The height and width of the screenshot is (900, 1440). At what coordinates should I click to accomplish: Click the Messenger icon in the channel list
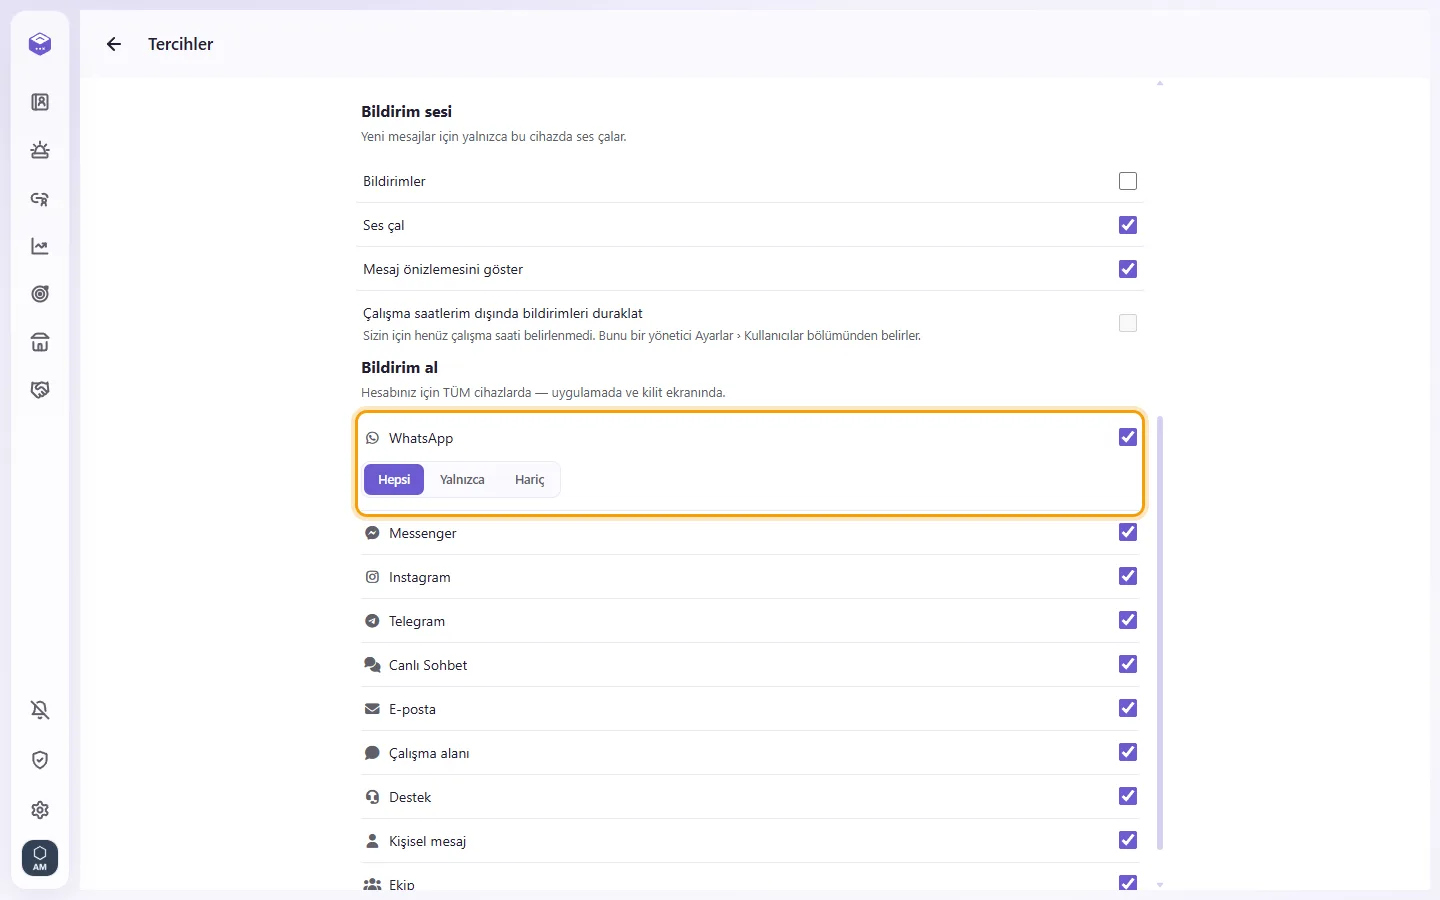coord(372,533)
